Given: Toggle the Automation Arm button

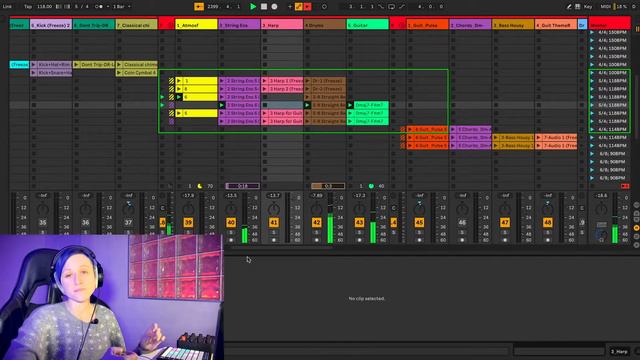Looking at the screenshot, I should [298, 7].
